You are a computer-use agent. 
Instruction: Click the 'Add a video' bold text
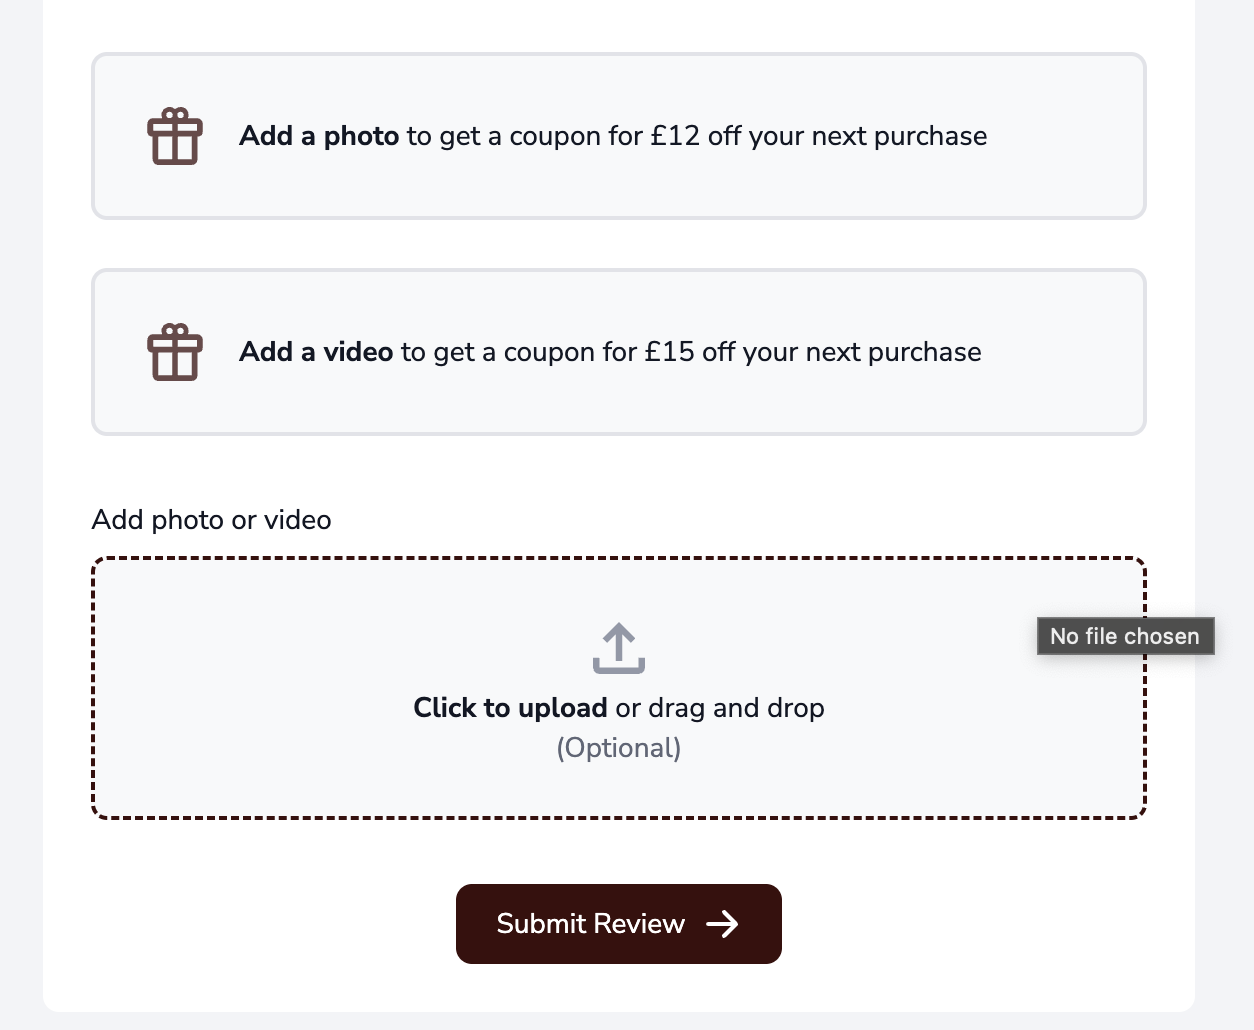(316, 352)
